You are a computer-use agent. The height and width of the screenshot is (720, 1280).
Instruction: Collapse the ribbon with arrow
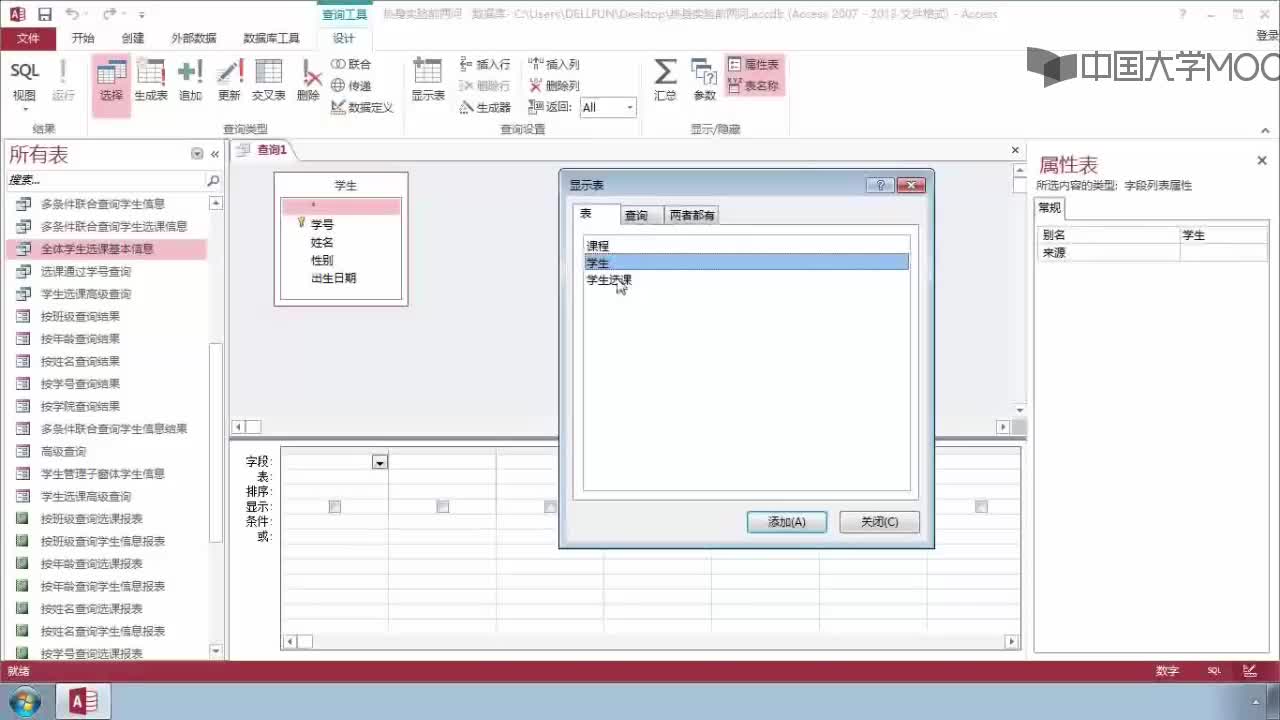[1263, 129]
